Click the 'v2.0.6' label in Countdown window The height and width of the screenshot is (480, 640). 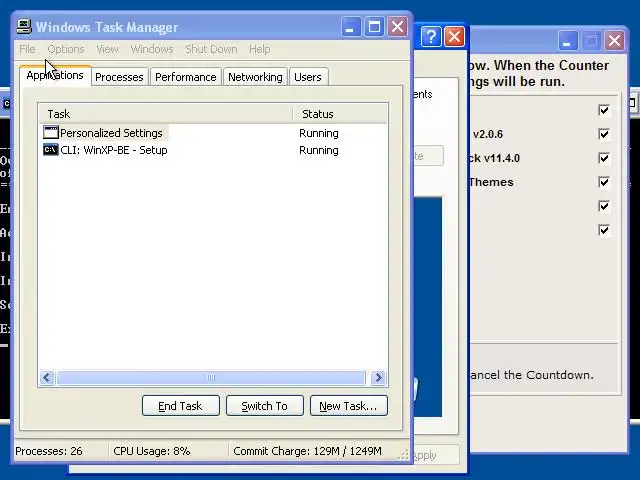(488, 134)
